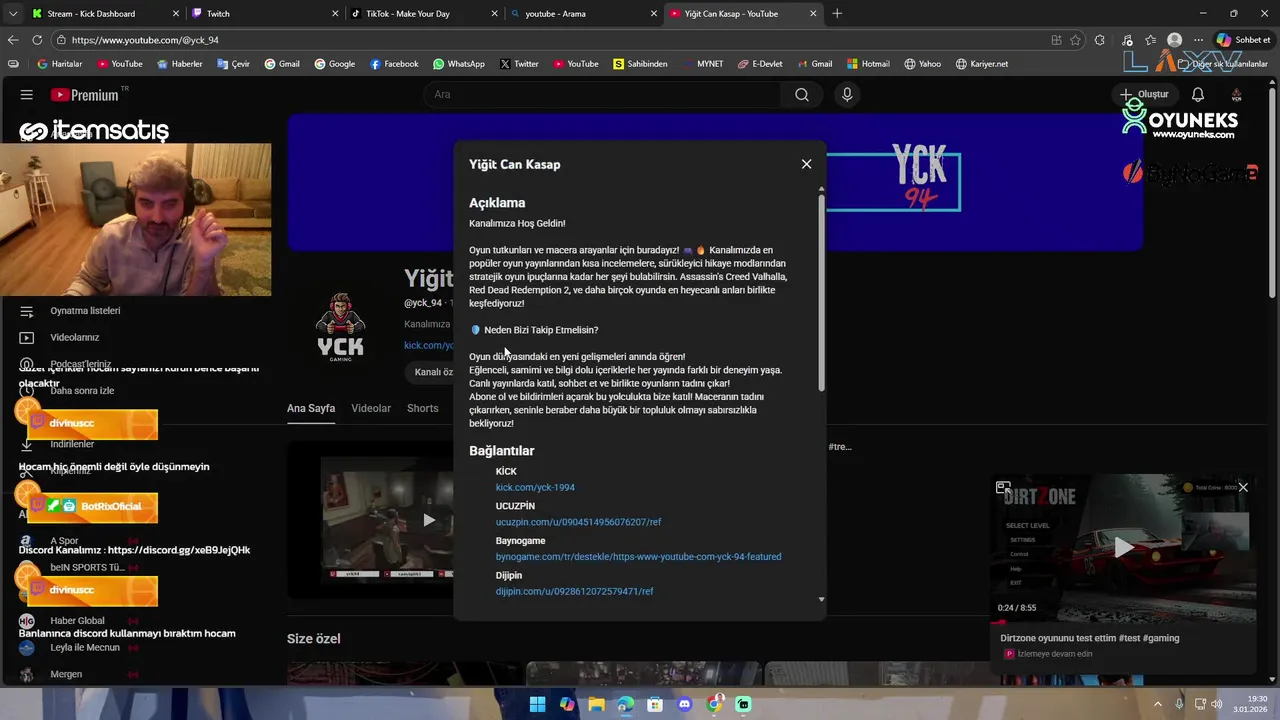
Task: Click the Sohbet et Copilot button
Action: 1243,40
